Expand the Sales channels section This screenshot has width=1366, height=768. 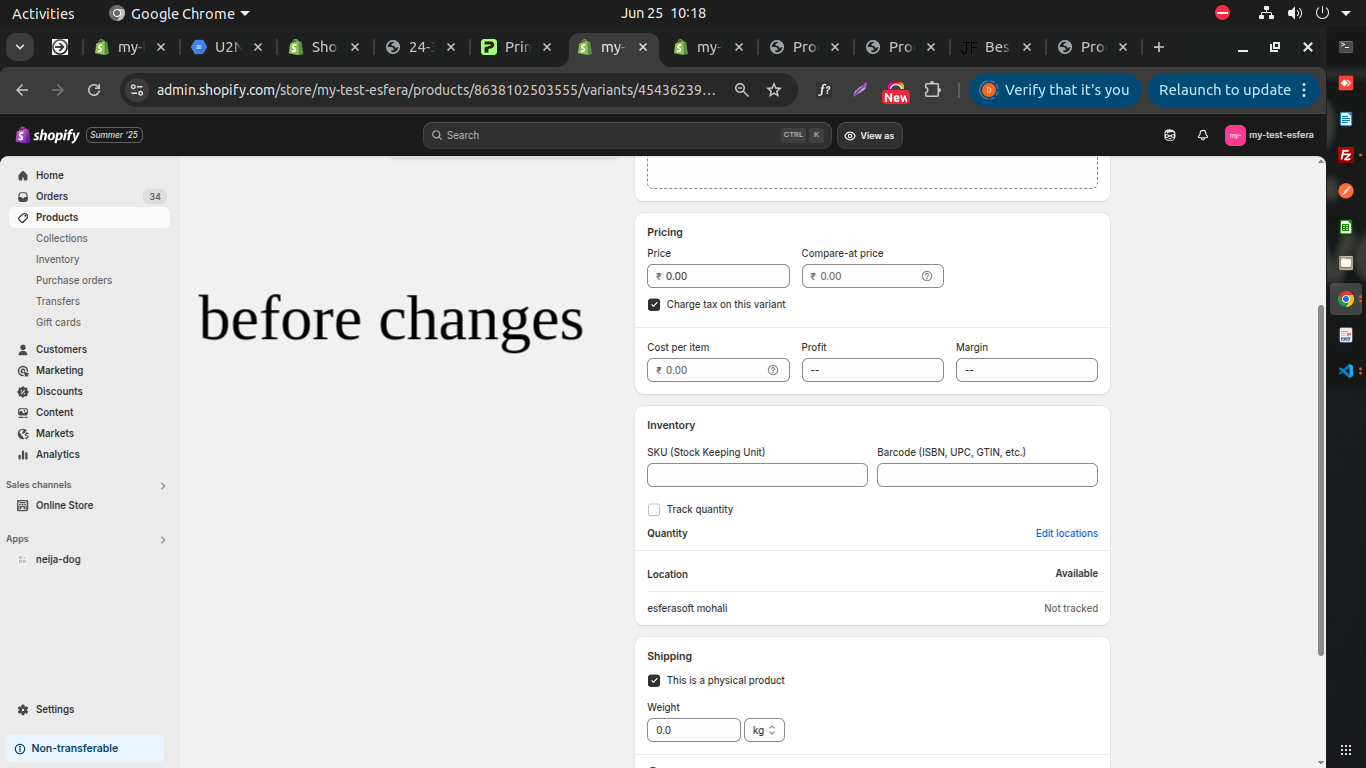pos(163,485)
